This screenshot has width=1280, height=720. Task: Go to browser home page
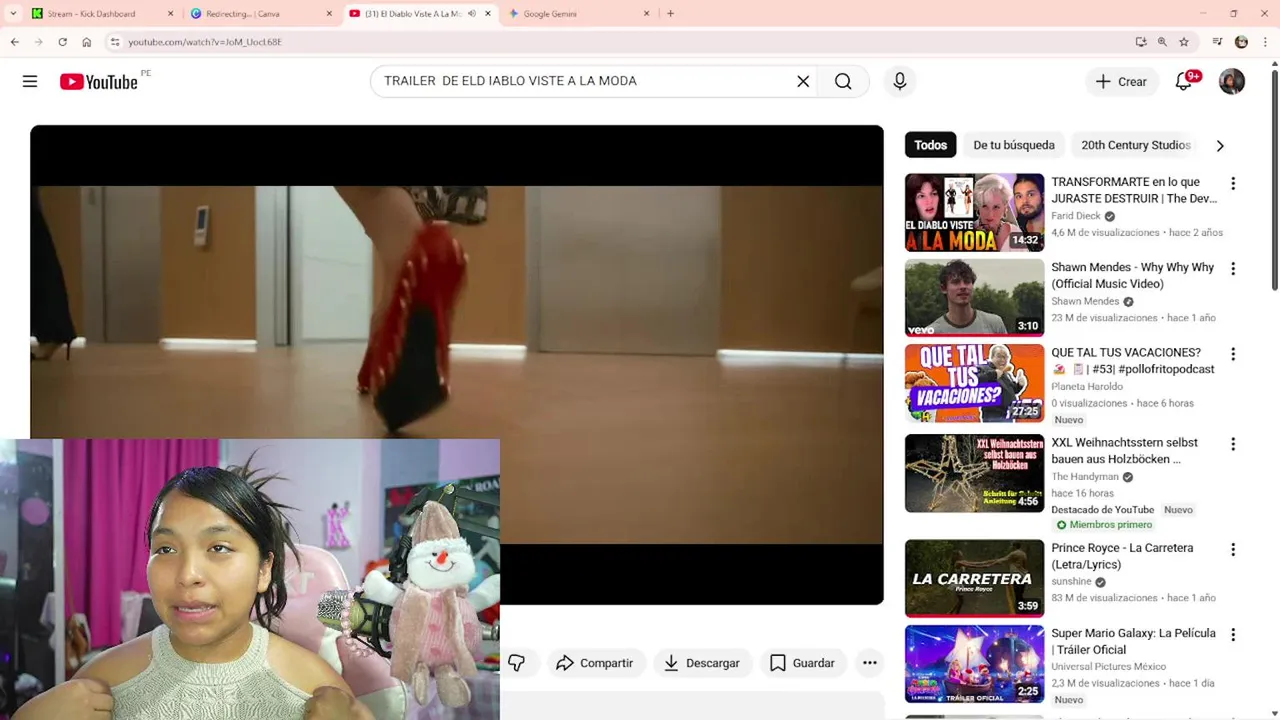(87, 42)
